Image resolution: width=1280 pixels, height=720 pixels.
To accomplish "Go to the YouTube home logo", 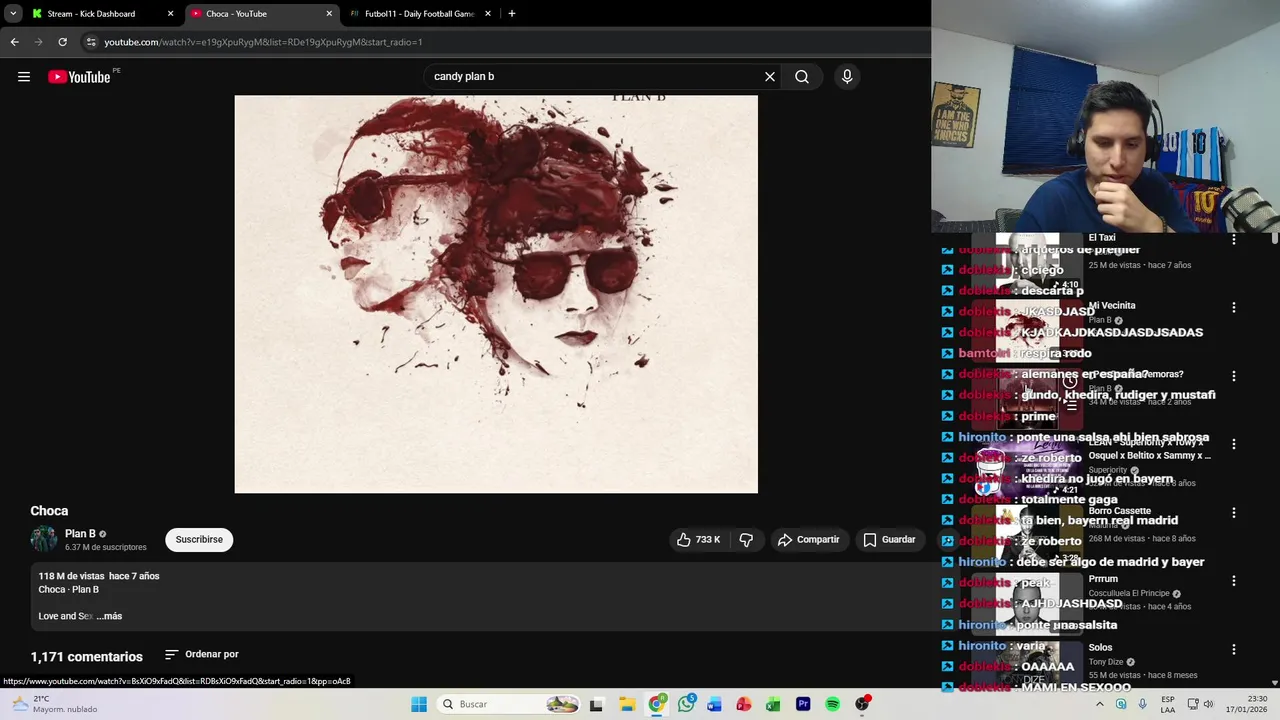I will coord(79,77).
